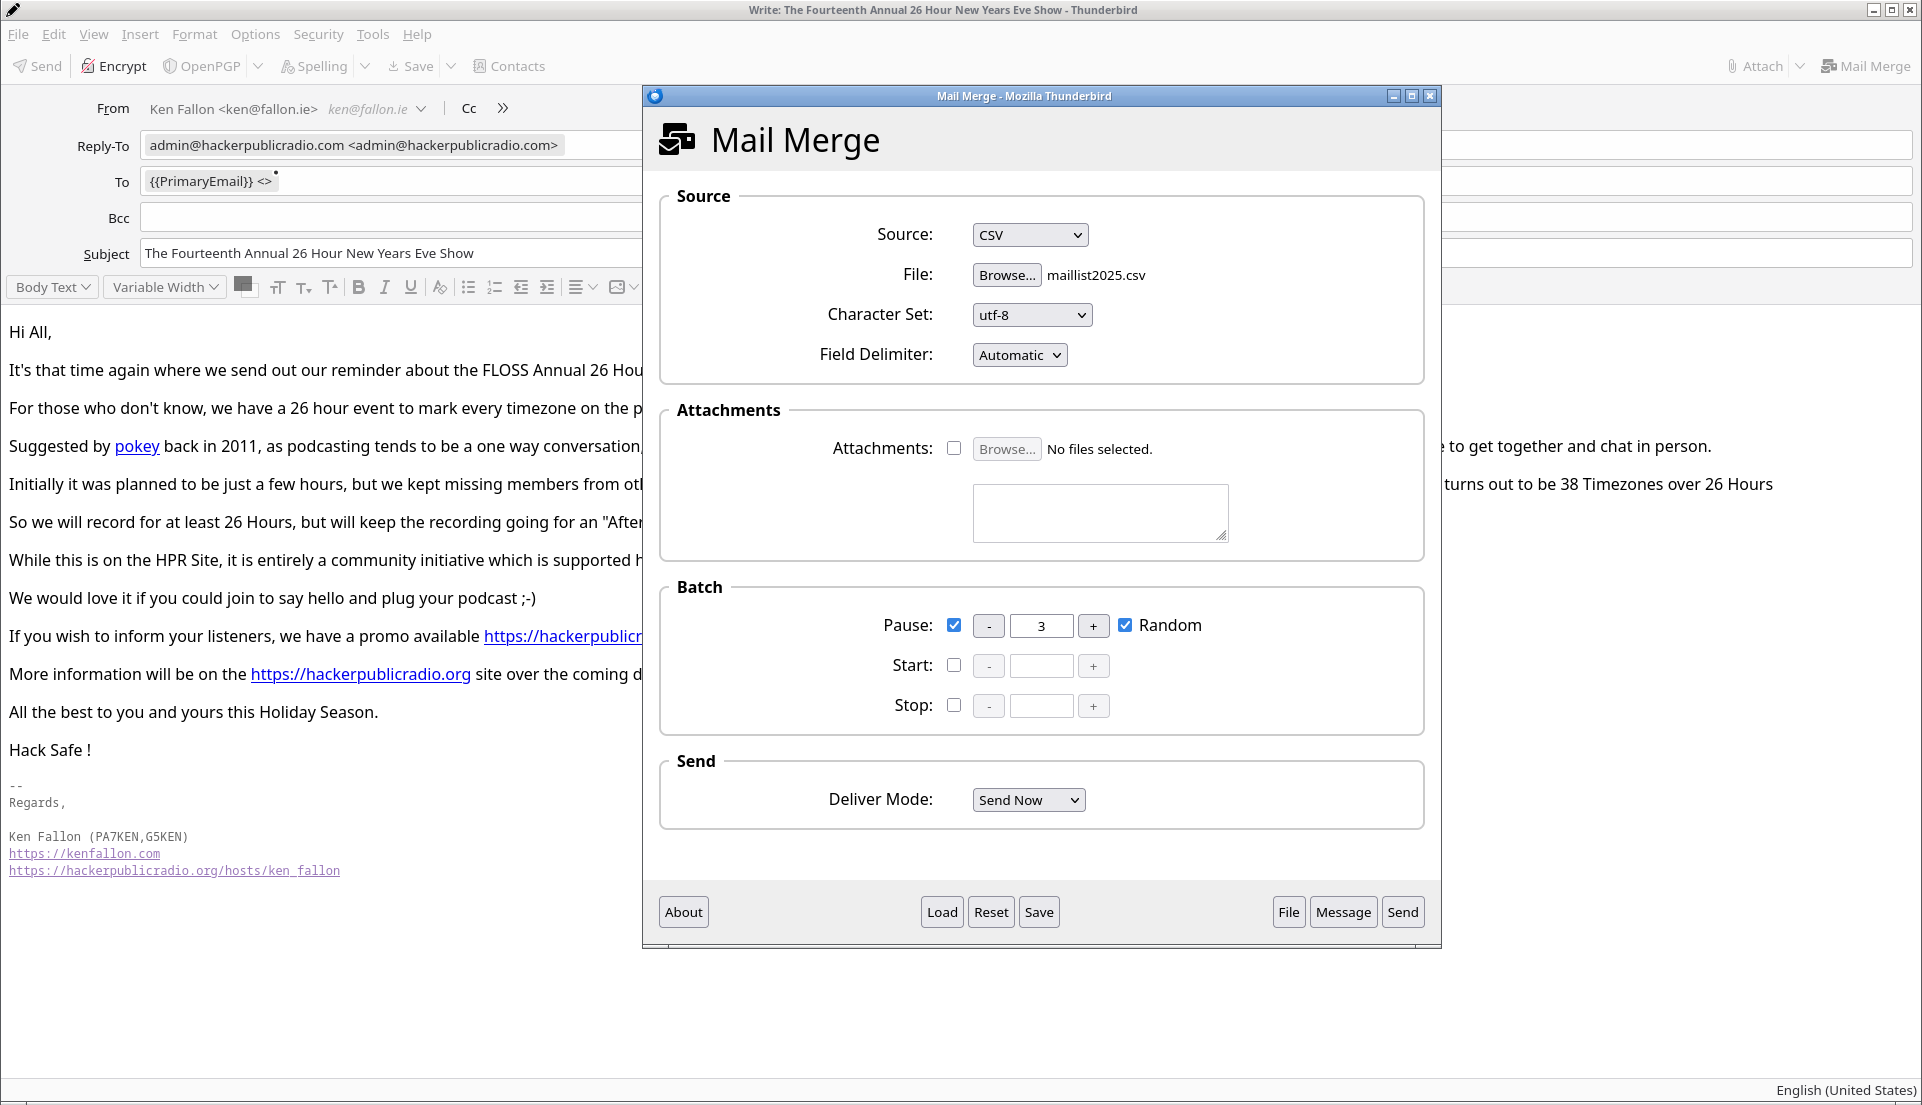Open the Source type dropdown
Viewport: 1922px width, 1105px height.
pos(1030,235)
